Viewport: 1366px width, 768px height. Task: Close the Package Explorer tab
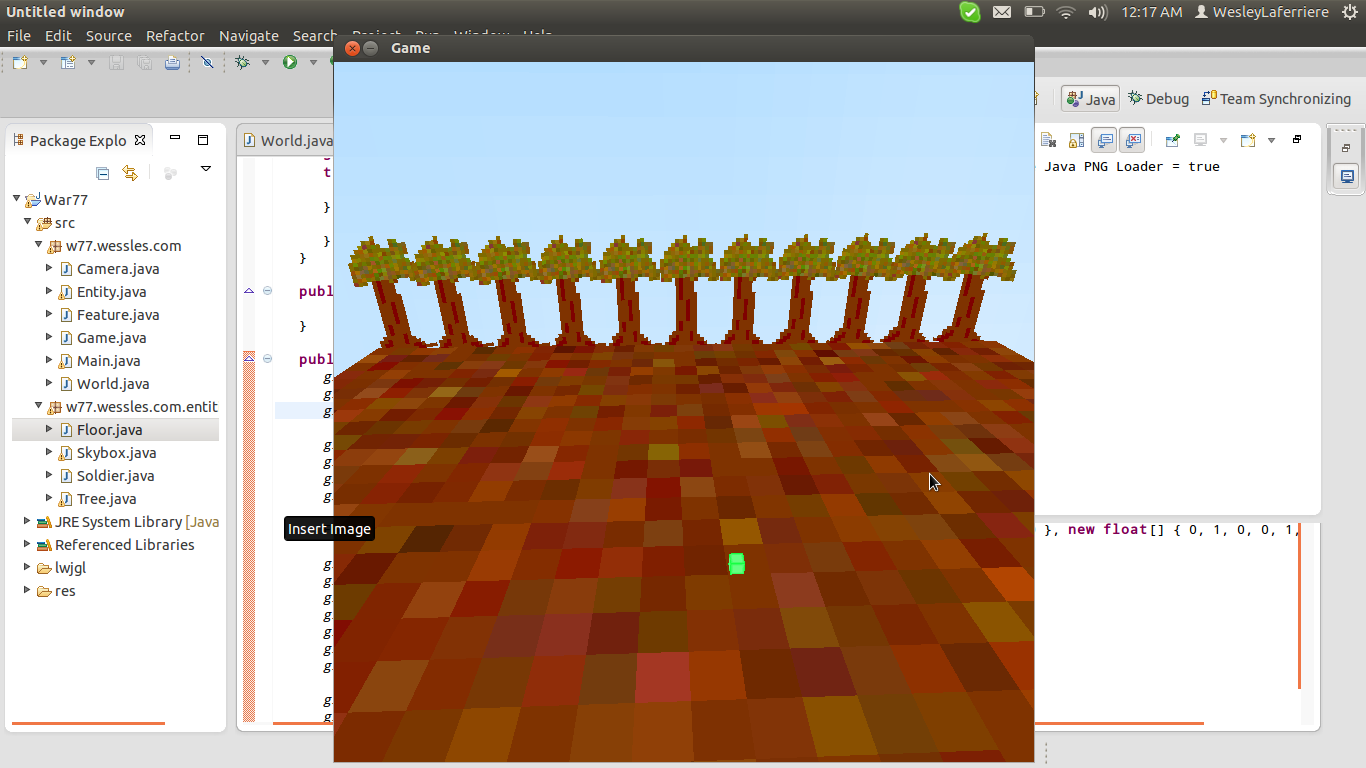click(x=140, y=140)
